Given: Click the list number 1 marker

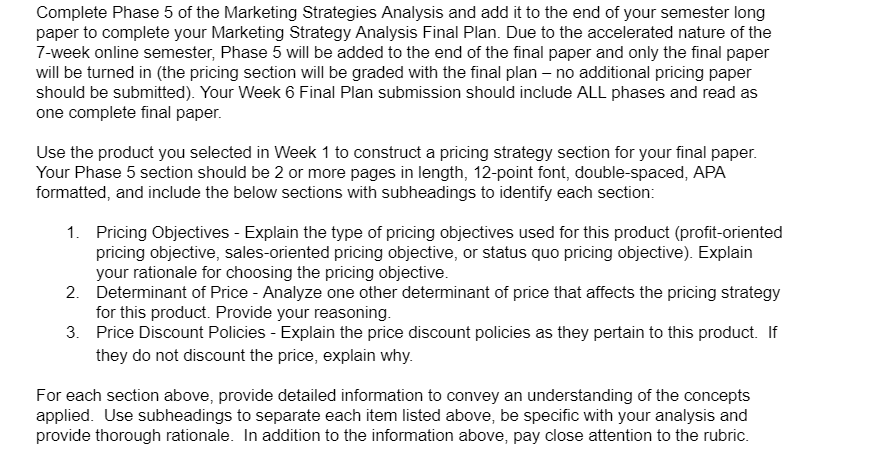Looking at the screenshot, I should coord(71,233).
